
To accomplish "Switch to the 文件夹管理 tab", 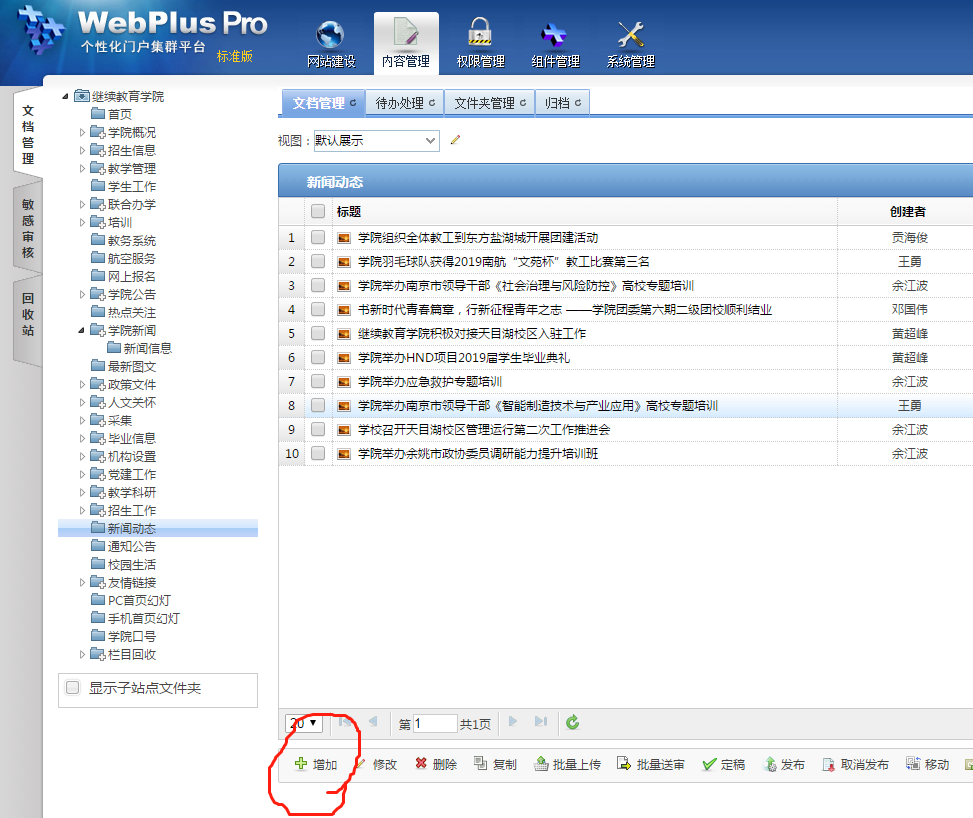I will pos(489,103).
